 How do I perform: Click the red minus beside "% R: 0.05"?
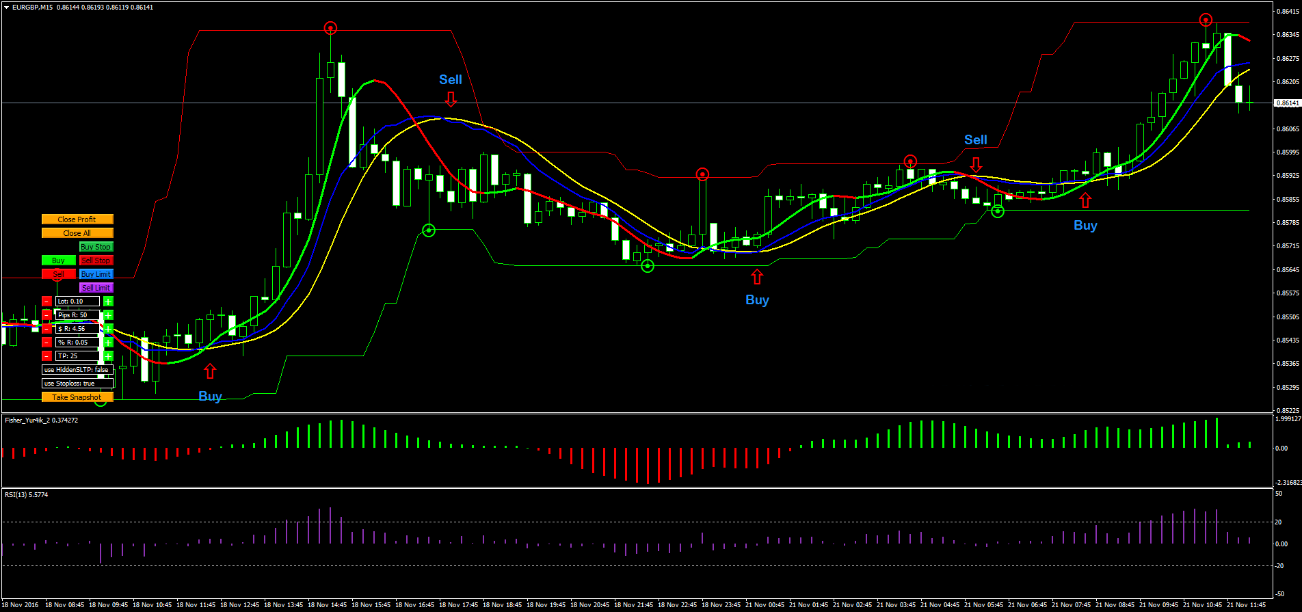point(47,341)
